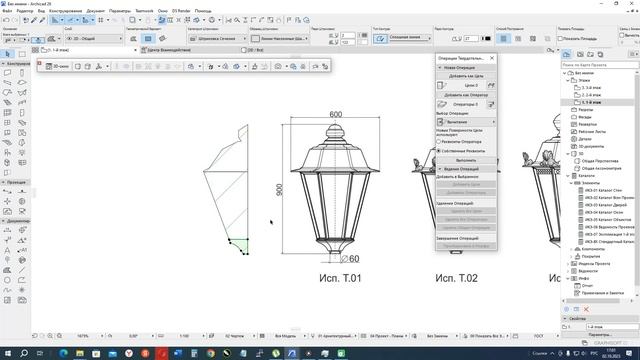Open Windows Start menu
Screen dimensions: 640x360
click(x=8, y=353)
